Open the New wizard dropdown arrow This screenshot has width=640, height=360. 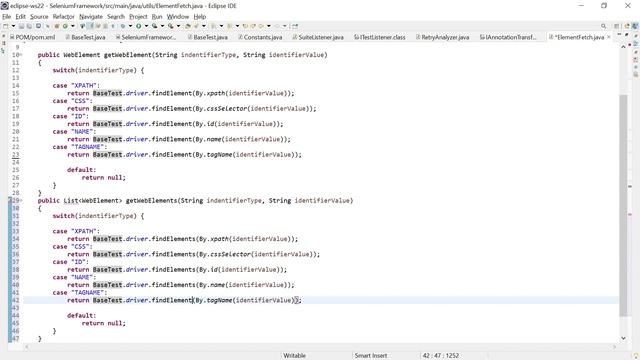tap(13, 26)
